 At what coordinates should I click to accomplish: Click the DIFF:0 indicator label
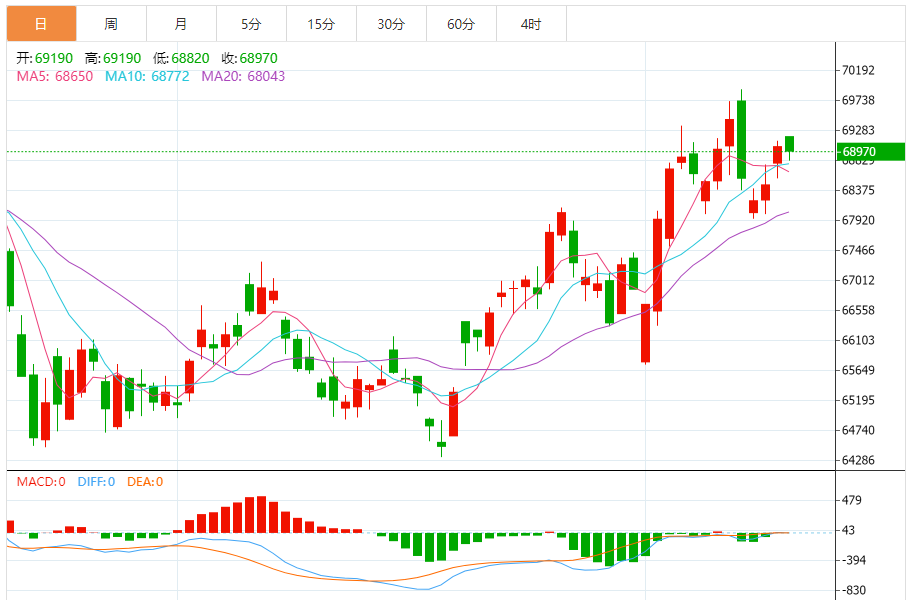96,482
